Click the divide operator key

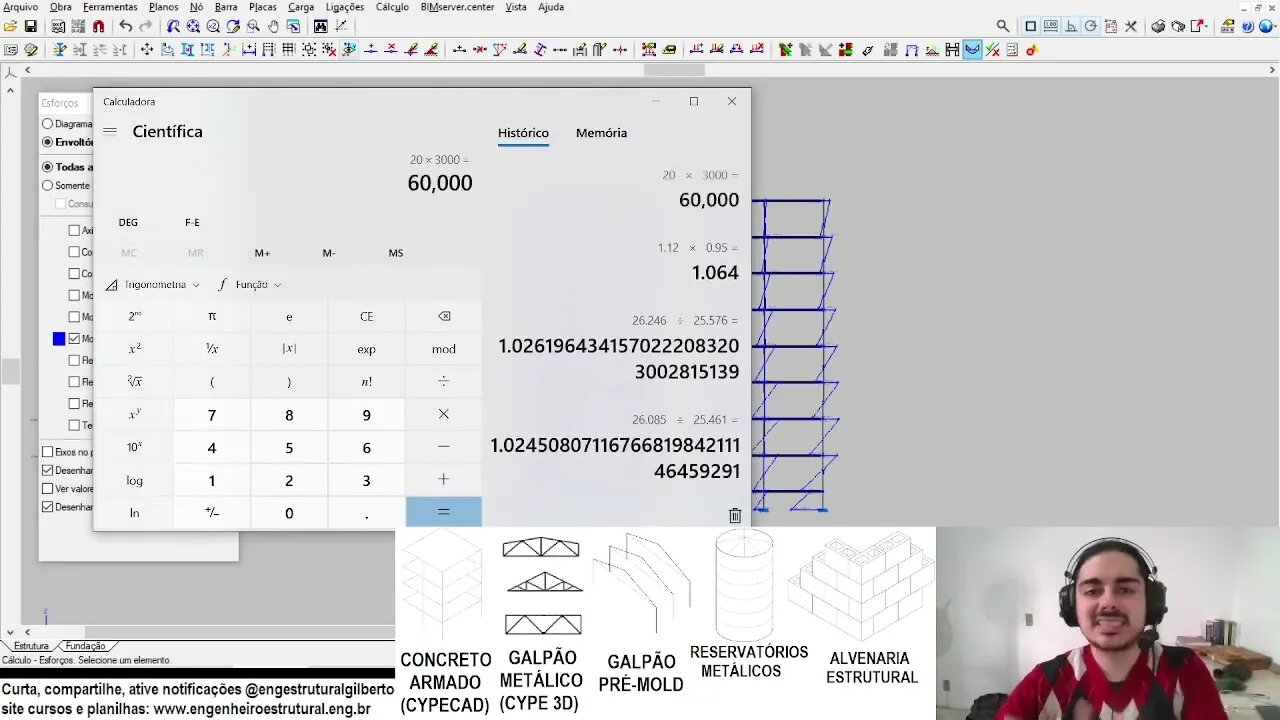click(x=444, y=381)
